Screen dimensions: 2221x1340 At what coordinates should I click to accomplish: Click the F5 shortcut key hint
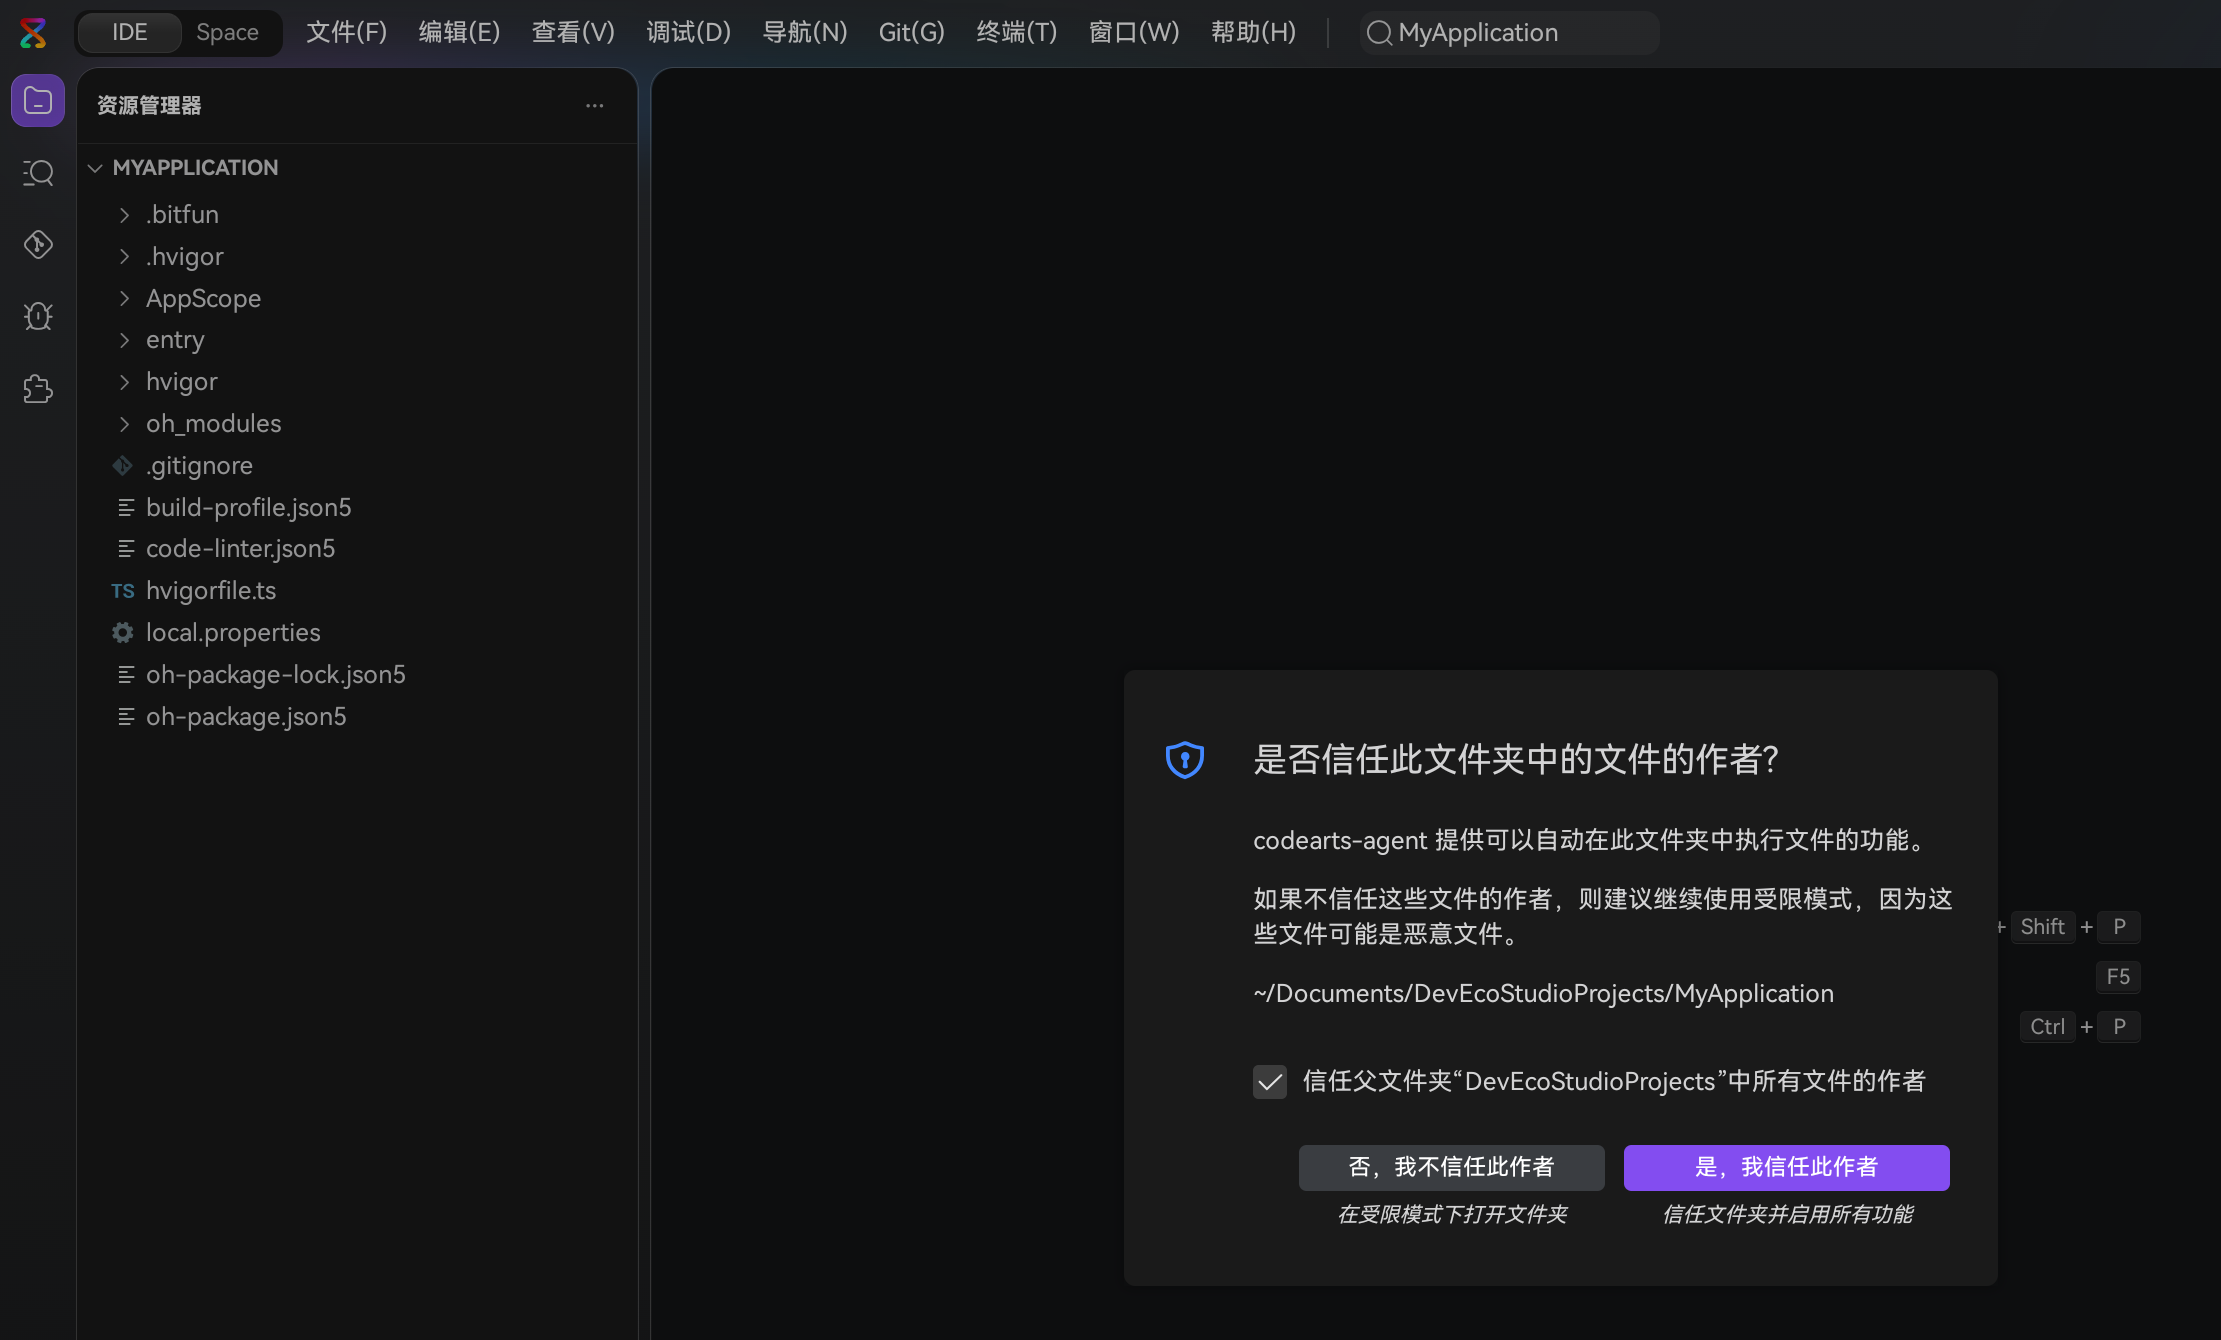coord(2118,977)
